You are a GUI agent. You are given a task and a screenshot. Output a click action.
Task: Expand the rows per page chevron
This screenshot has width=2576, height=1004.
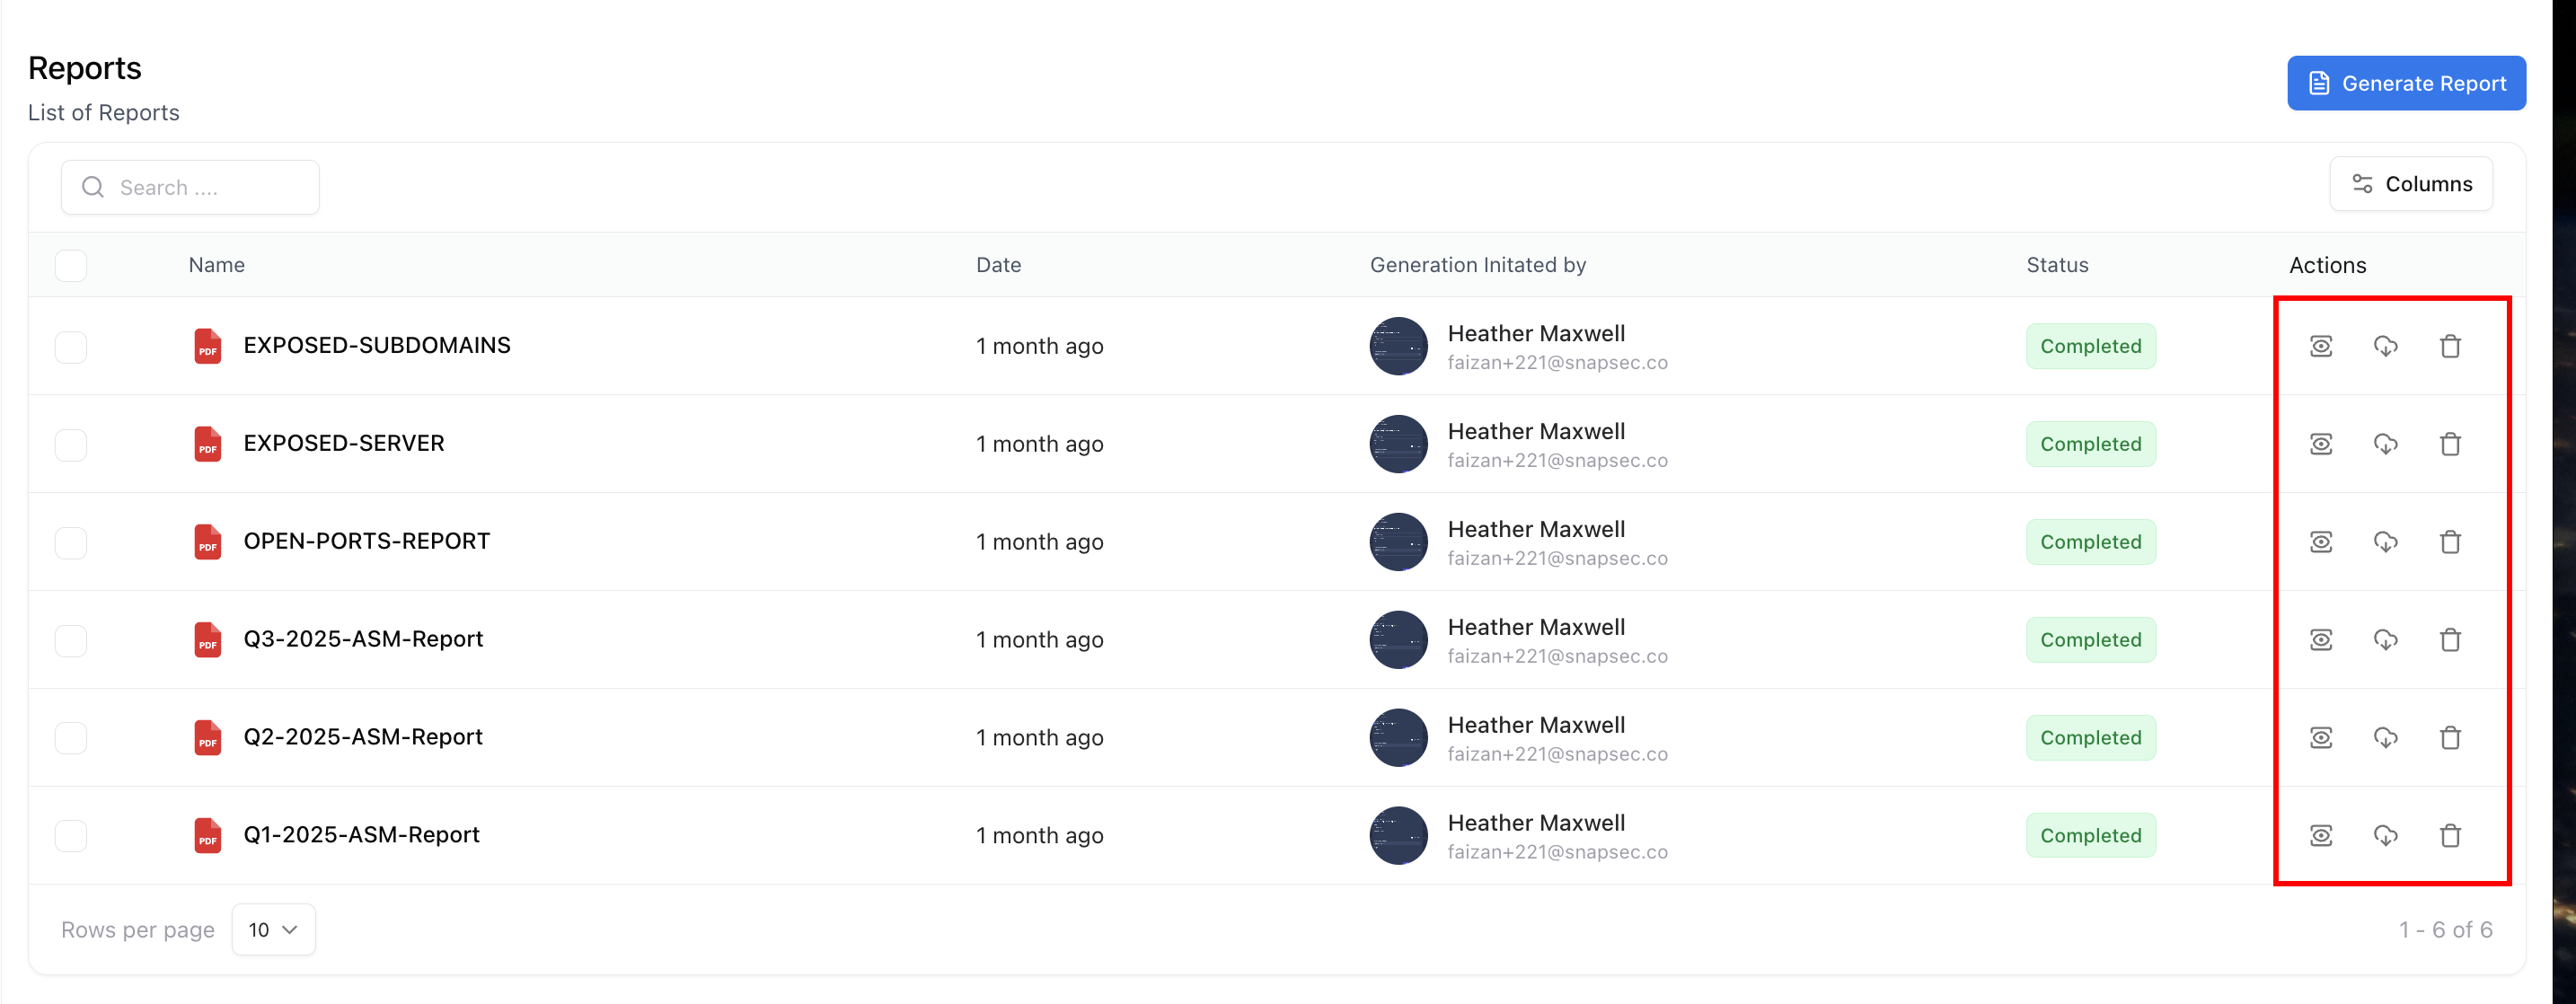pos(291,929)
